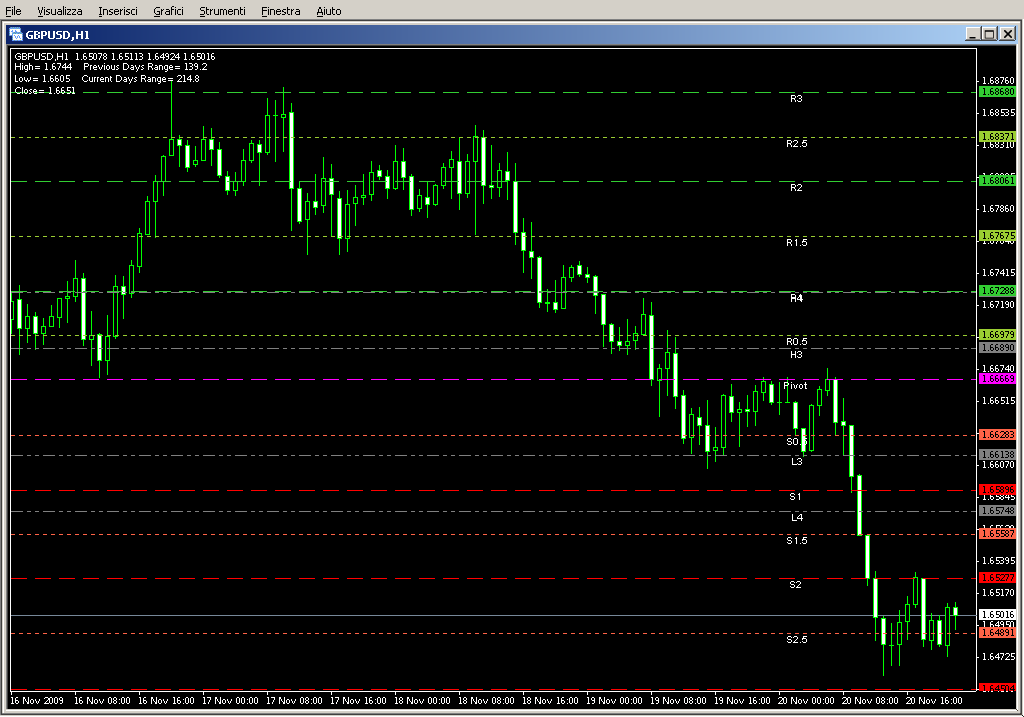The width and height of the screenshot is (1024, 717).
Task: Click the R0.5 level label
Action: click(797, 342)
